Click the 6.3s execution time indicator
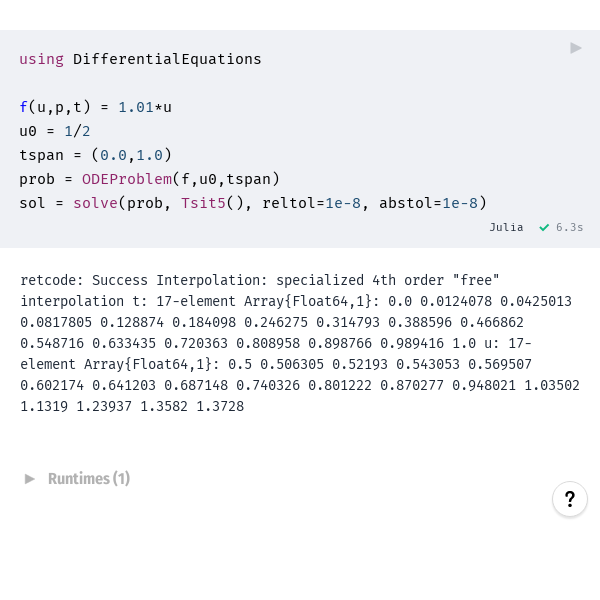 [x=569, y=227]
